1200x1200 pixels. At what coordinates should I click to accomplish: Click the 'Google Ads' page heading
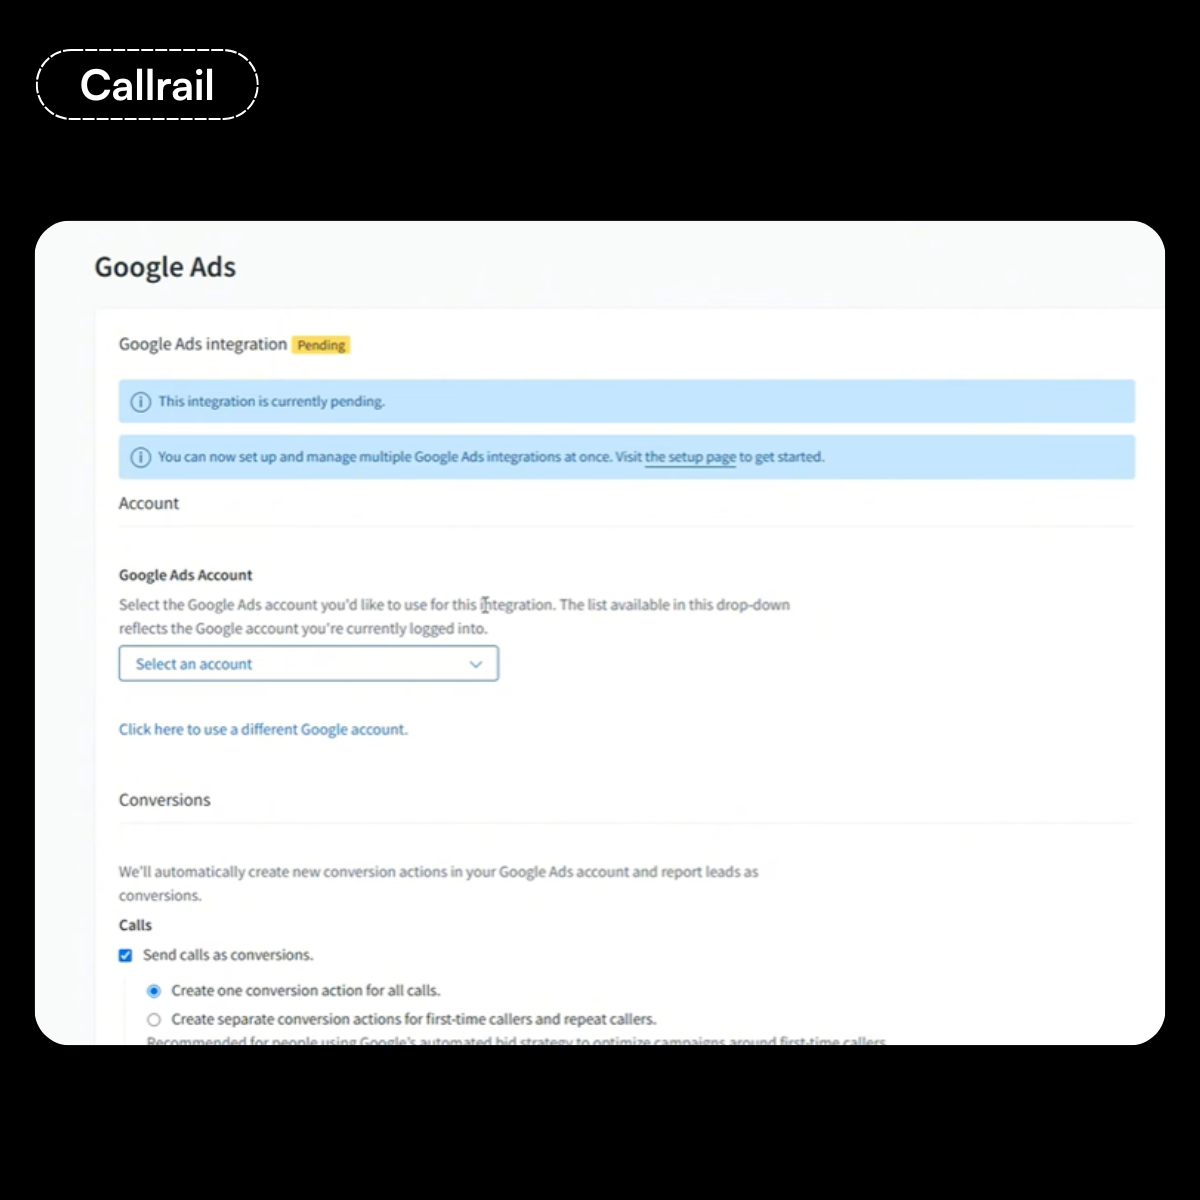click(165, 267)
